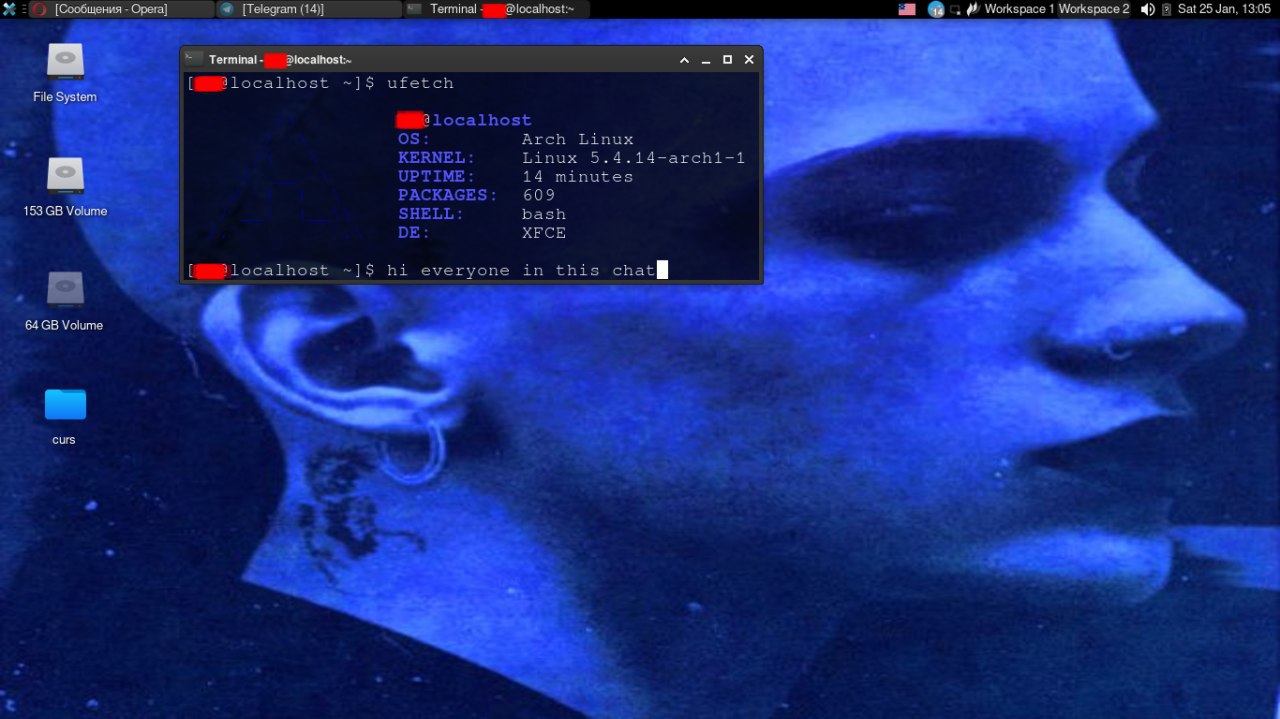Switch to the Opera window taskbar button
This screenshot has width=1280, height=719.
[x=121, y=9]
